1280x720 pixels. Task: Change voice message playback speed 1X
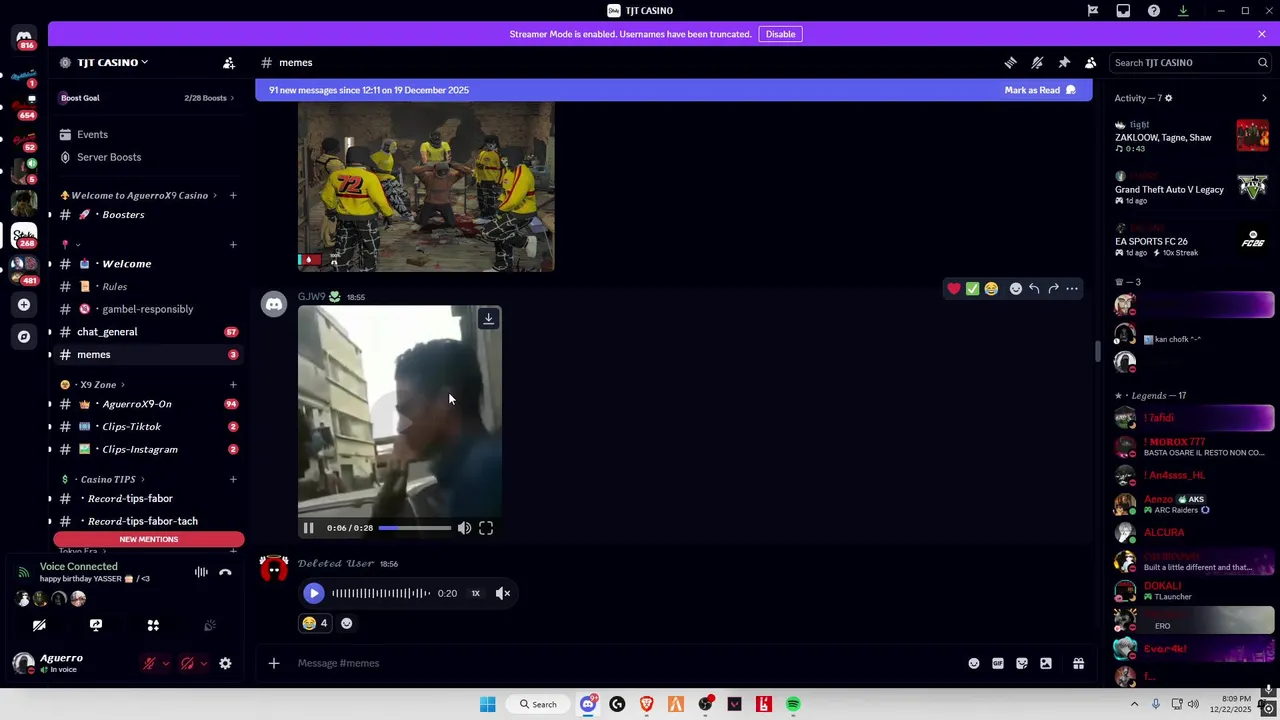(475, 593)
